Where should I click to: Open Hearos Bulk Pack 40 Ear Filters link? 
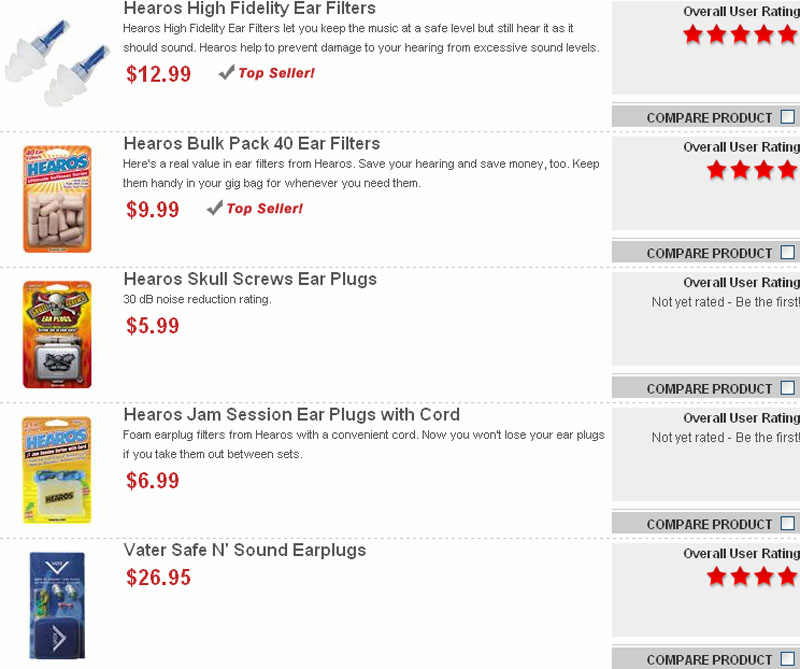pos(251,143)
